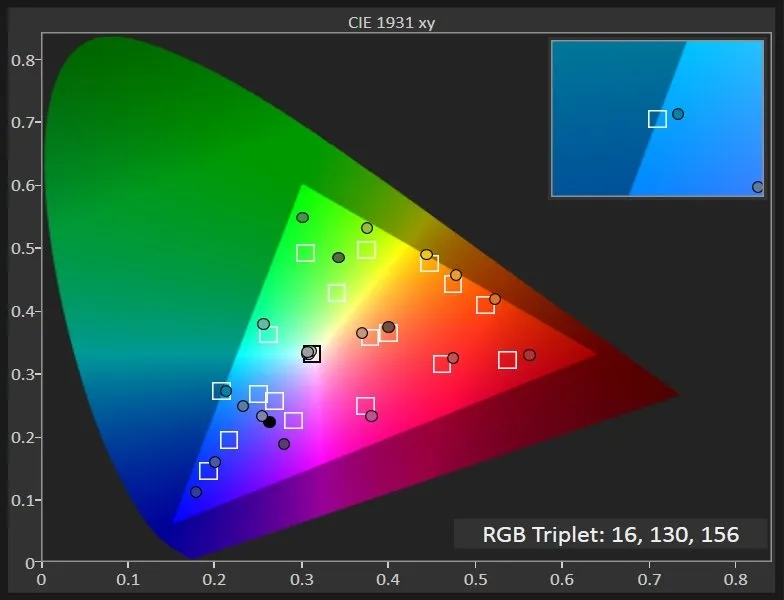The image size is (784, 600).
Task: Click the green measured circle near y 0.55
Action: pos(302,218)
